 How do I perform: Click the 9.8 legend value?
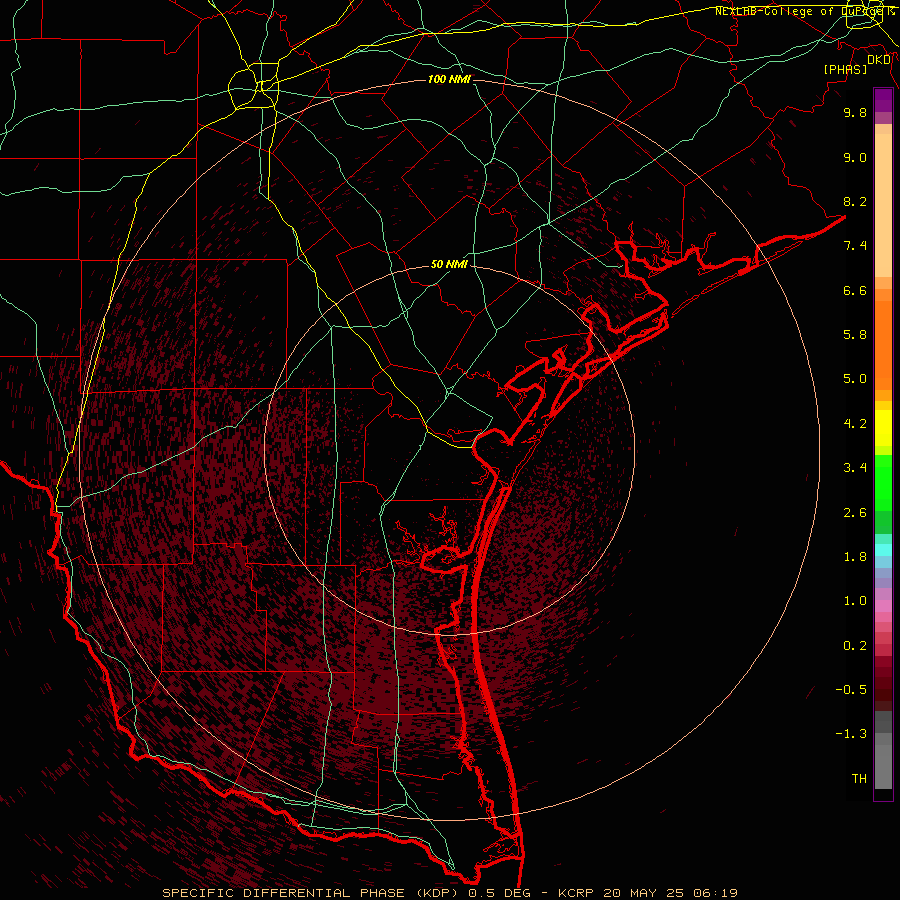[855, 112]
